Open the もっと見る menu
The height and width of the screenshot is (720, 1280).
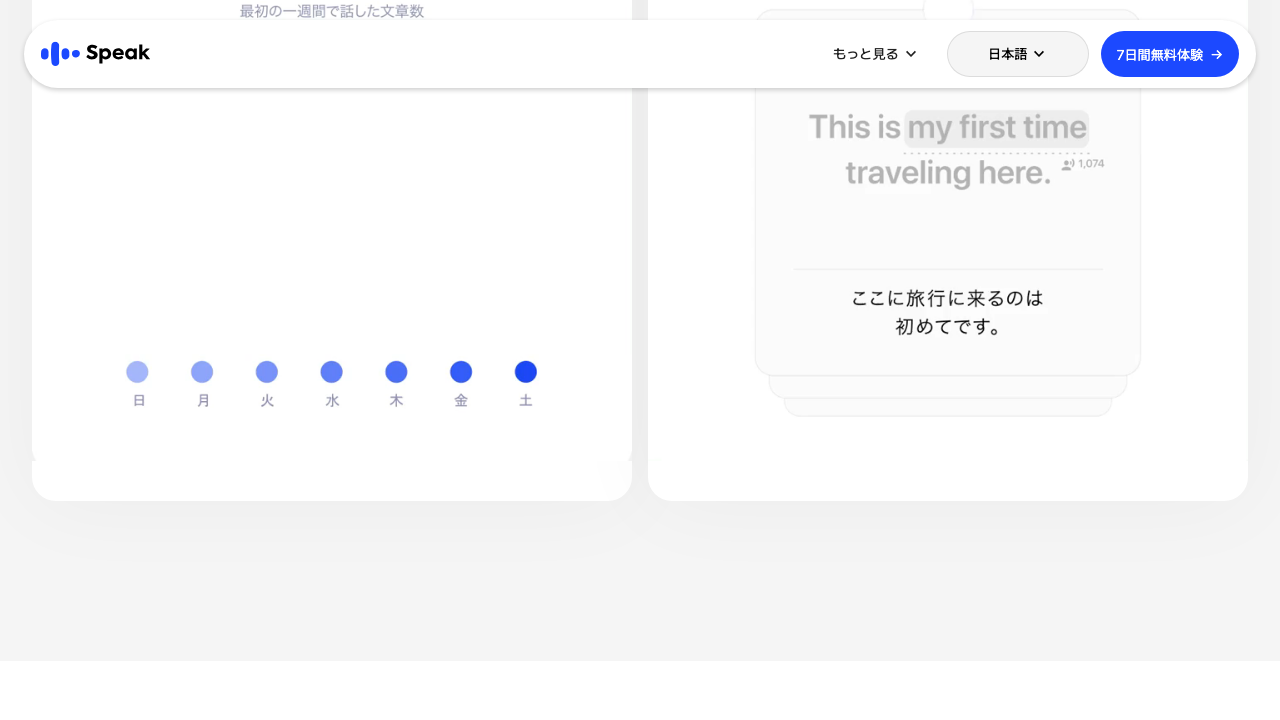(875, 54)
